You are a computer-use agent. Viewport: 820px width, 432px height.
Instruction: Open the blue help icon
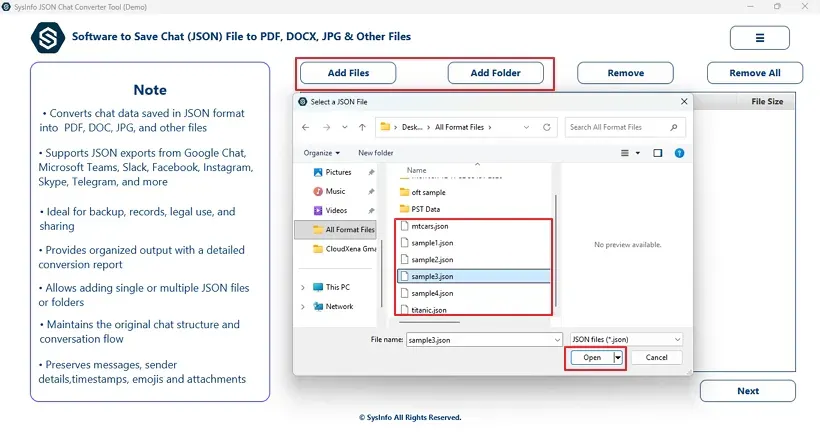[679, 153]
